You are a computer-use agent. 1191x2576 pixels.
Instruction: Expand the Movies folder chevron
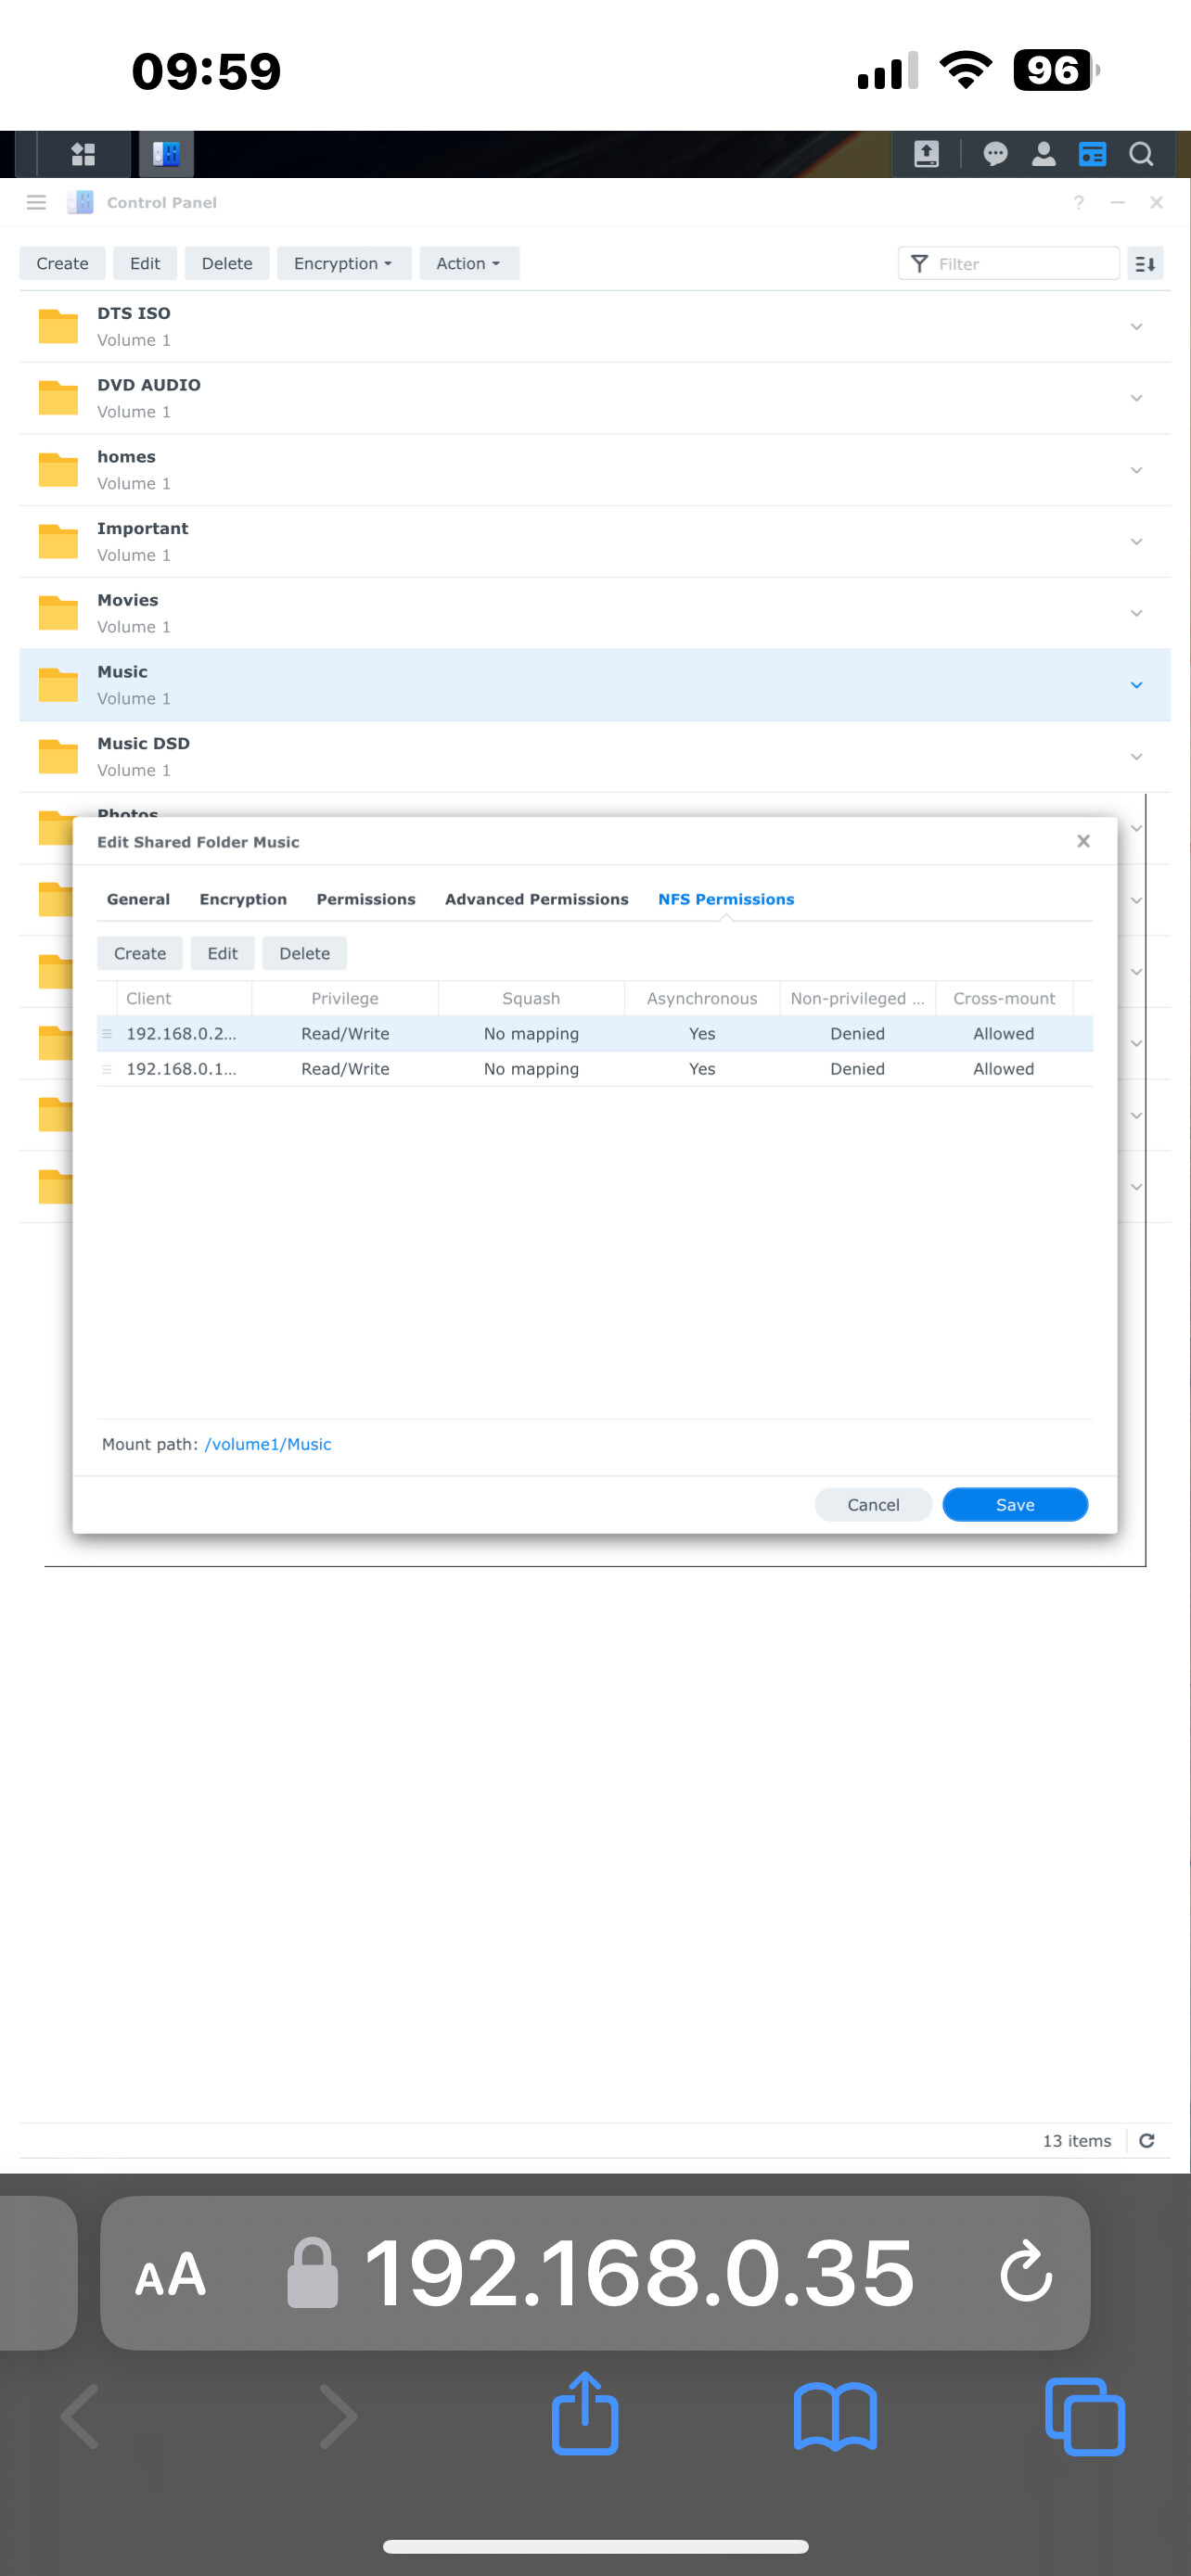[1136, 613]
